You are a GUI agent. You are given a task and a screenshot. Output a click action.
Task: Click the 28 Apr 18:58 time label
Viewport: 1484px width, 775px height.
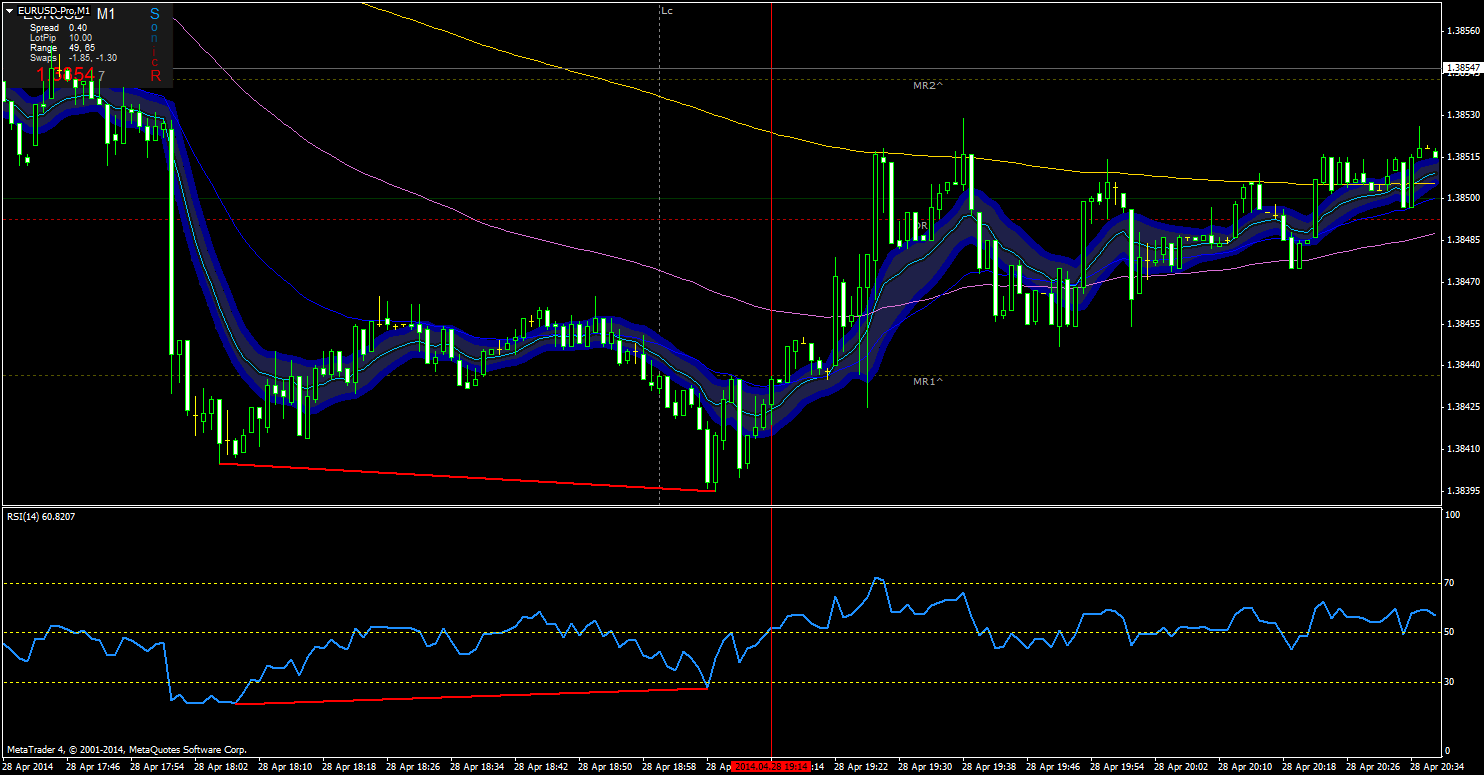[x=668, y=767]
